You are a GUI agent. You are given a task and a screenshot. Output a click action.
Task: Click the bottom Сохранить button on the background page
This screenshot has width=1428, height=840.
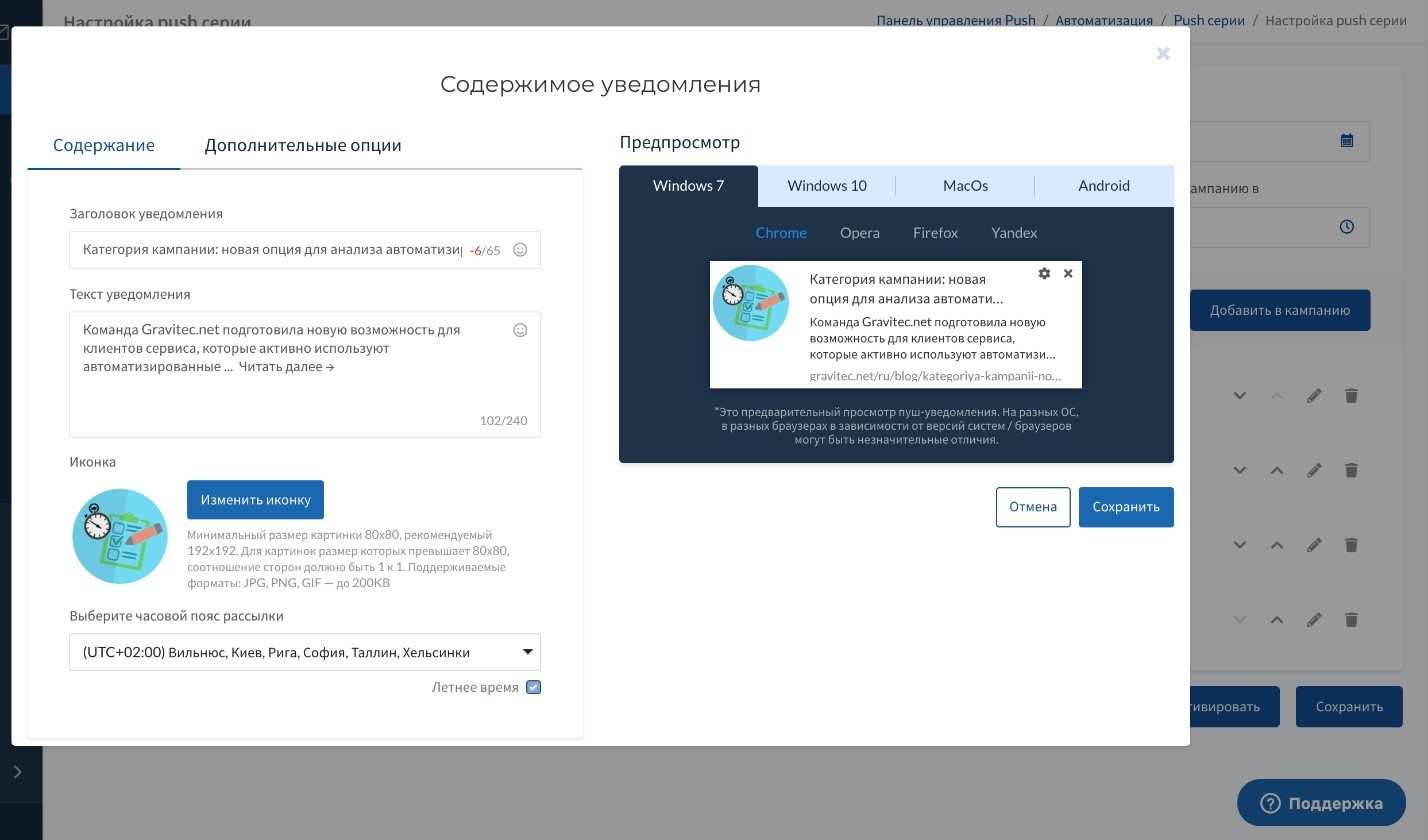1349,707
